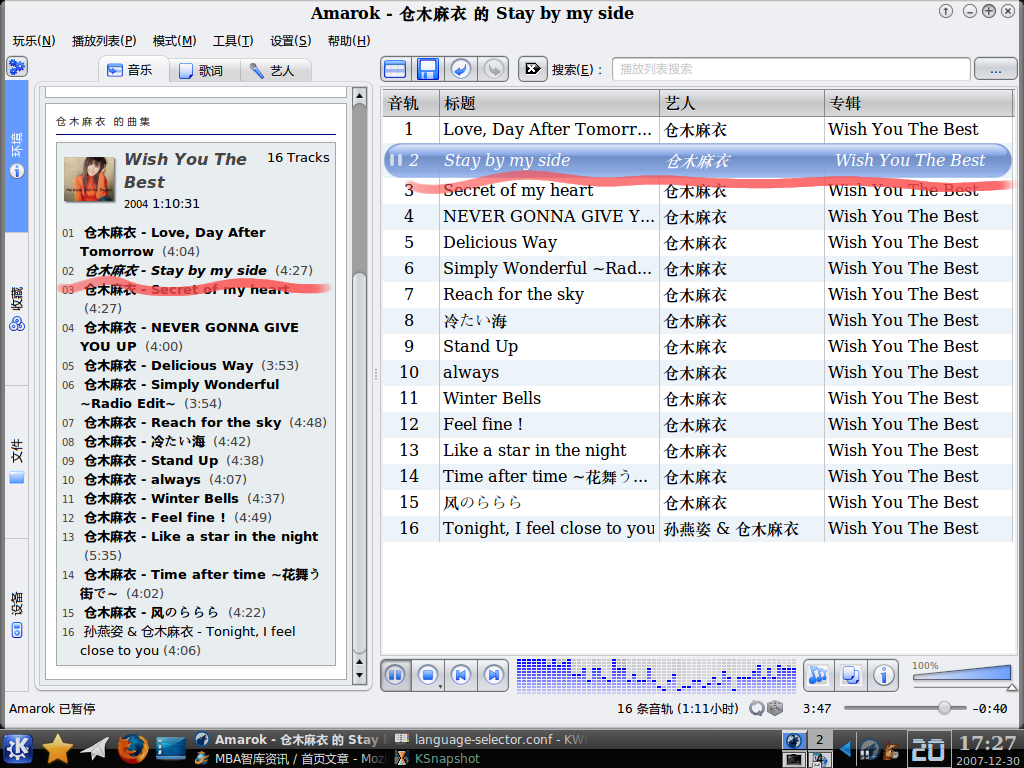Image resolution: width=1024 pixels, height=768 pixels.
Task: Adjust the volume slider
Action: [962, 676]
